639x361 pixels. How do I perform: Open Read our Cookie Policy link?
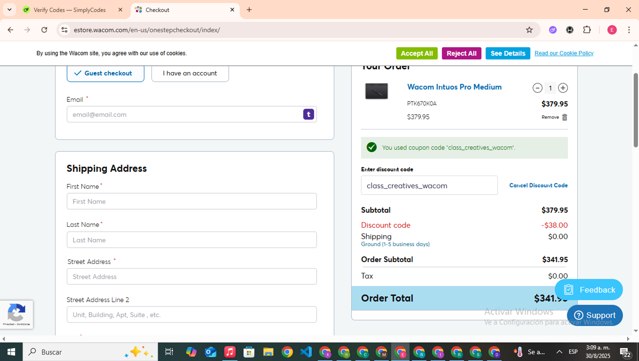click(x=564, y=53)
